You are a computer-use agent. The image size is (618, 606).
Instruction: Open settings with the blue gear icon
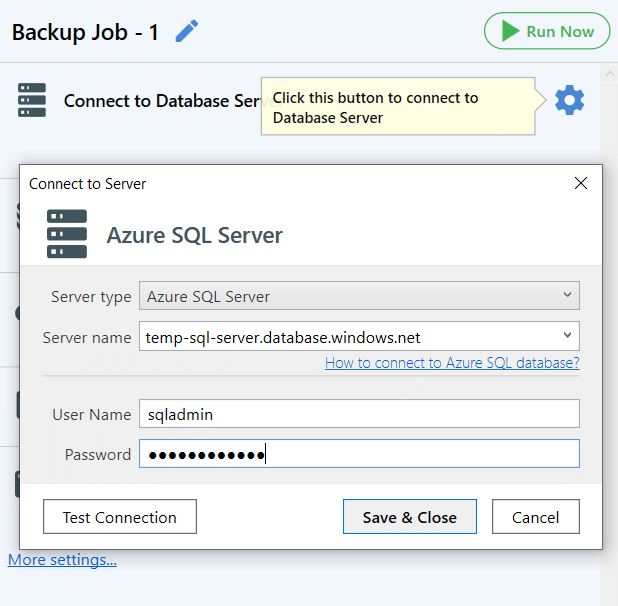(570, 100)
